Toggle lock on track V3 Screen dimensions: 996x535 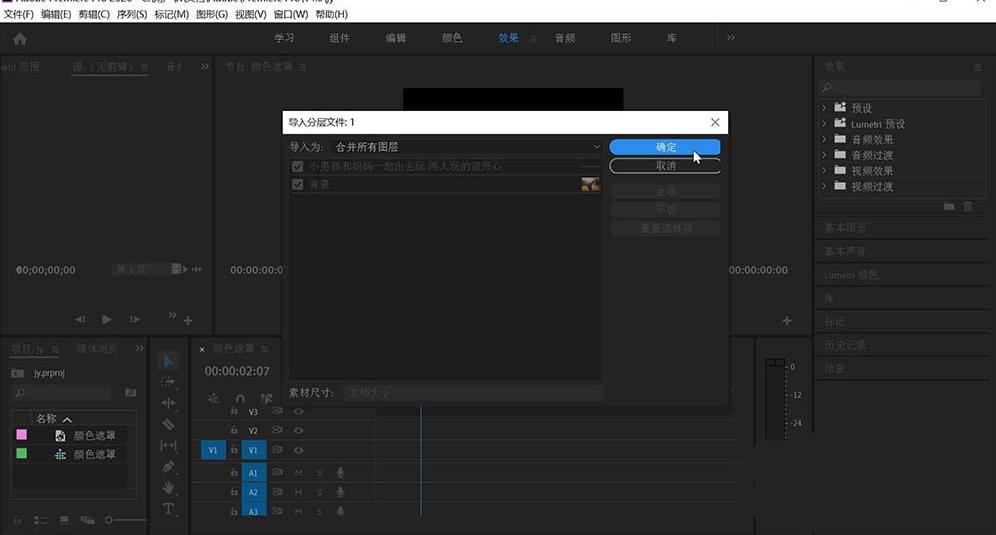tap(234, 412)
